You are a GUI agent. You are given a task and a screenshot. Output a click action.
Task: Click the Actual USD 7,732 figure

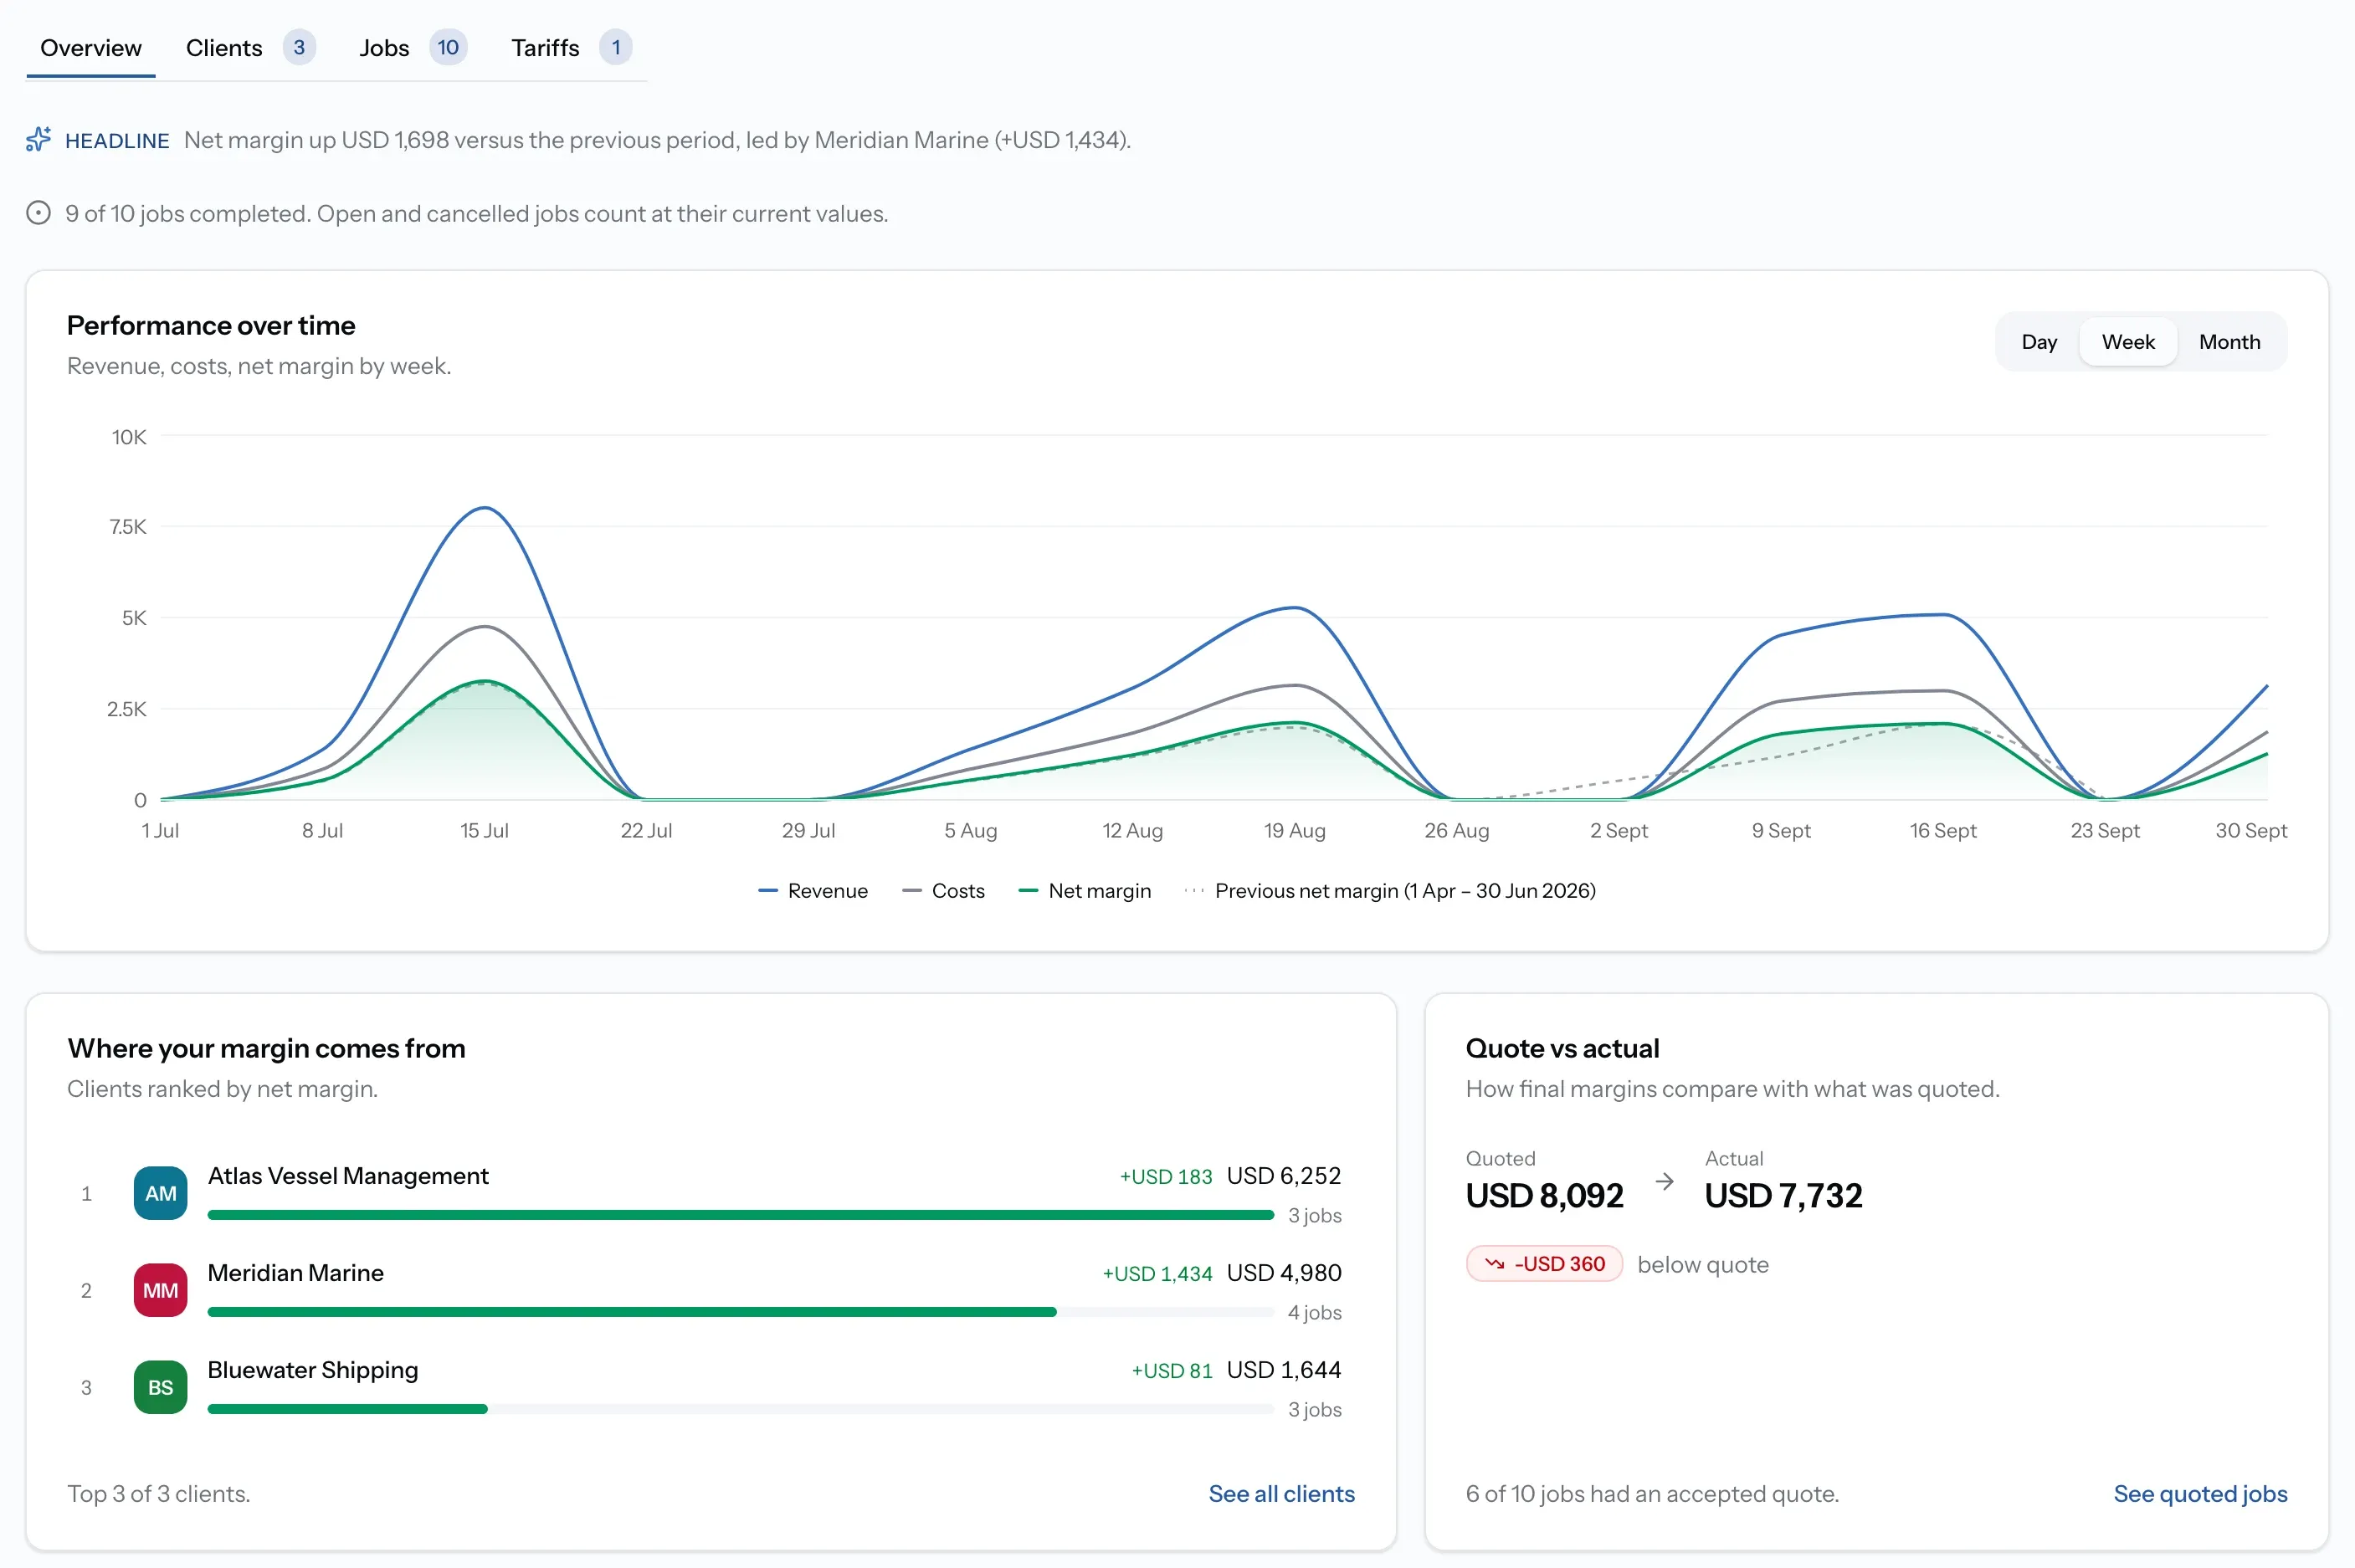(1783, 1196)
